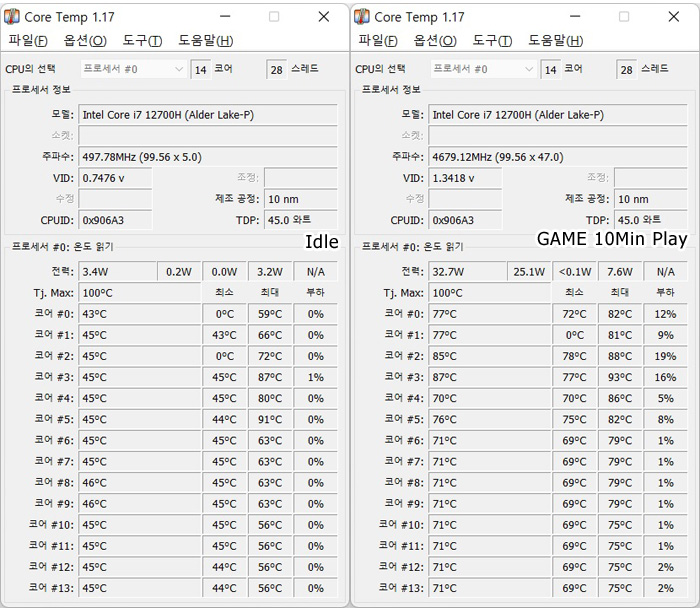
Task: Click 코어 #3 max value 87°C in left window
Action: click(x=270, y=377)
